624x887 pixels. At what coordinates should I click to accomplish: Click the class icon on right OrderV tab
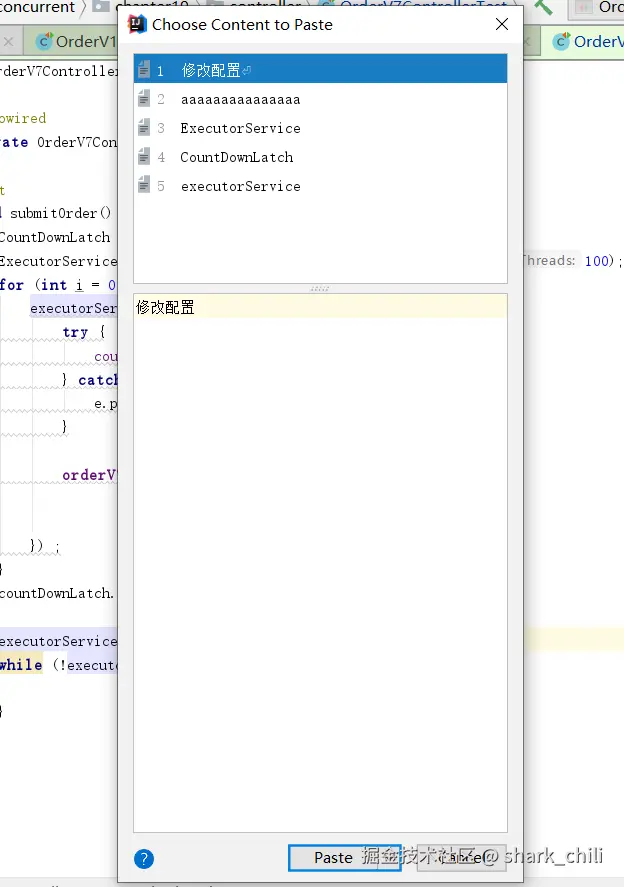click(x=561, y=41)
